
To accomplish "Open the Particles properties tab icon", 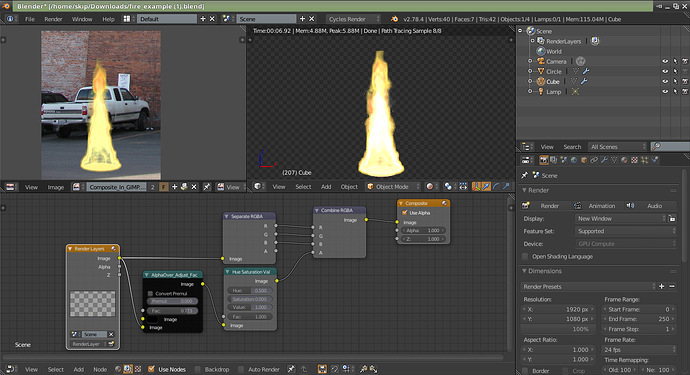I will tap(644, 160).
